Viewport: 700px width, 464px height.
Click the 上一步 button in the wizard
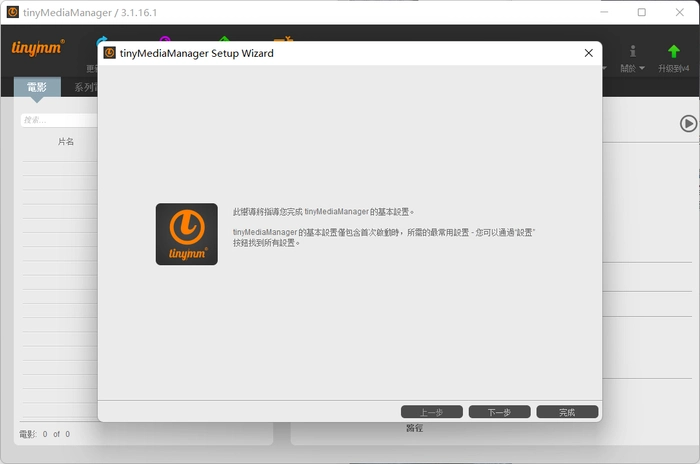point(432,412)
